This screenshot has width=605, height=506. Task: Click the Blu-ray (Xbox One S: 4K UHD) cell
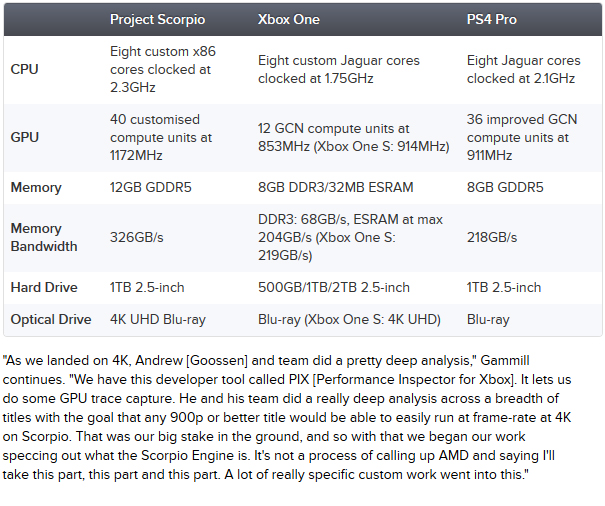(349, 320)
